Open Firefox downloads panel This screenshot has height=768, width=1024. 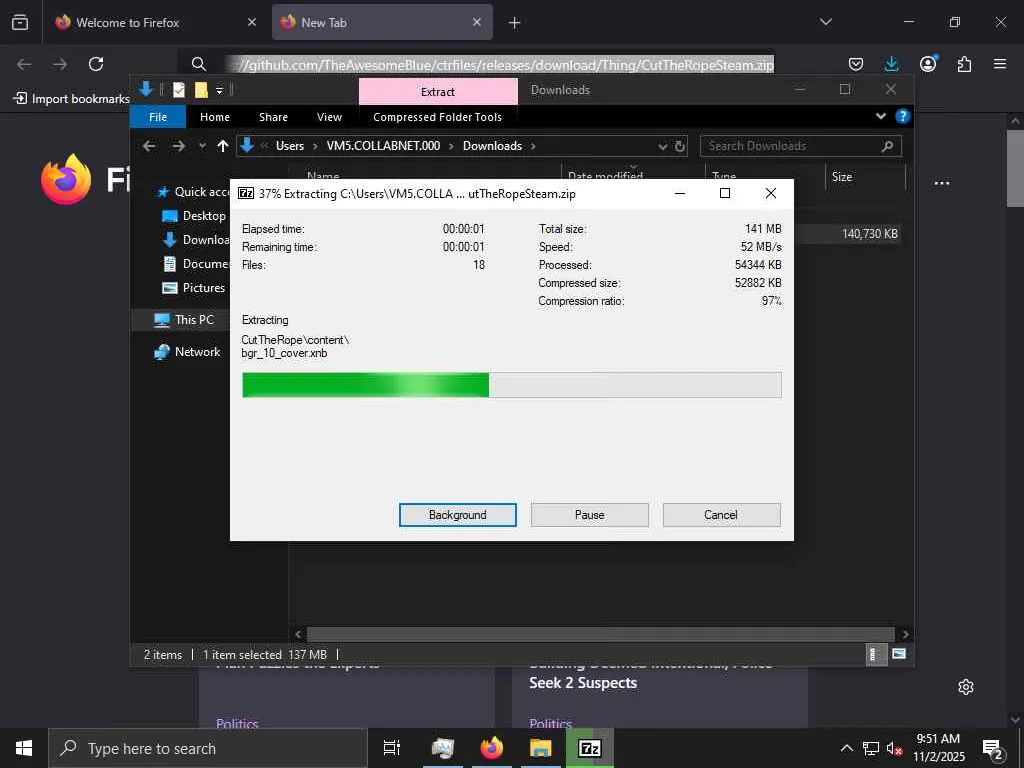(x=891, y=64)
